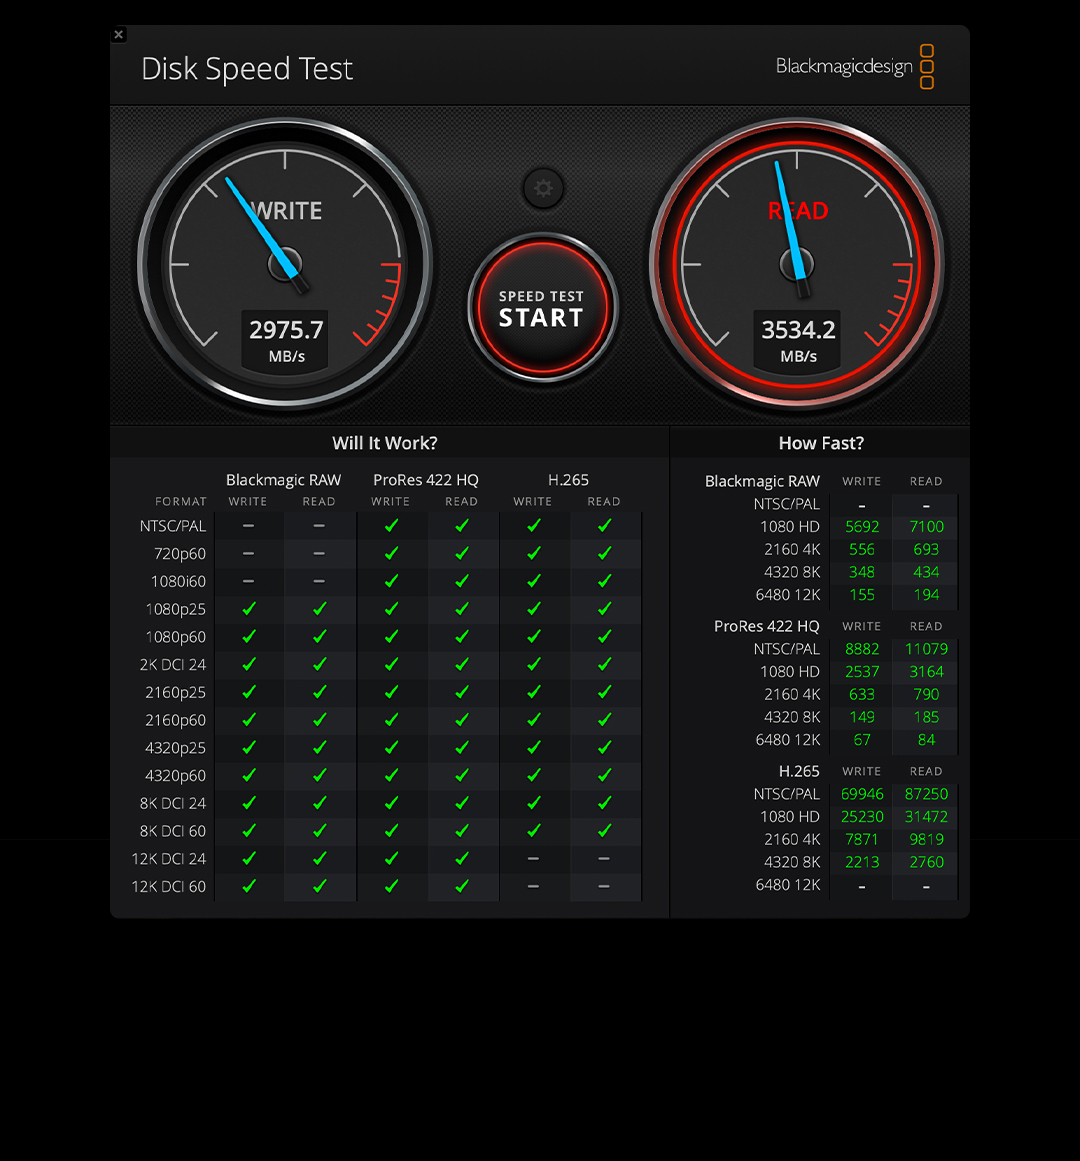Click Blackmagic RAW write dash for NTSC/PAL

tap(249, 526)
